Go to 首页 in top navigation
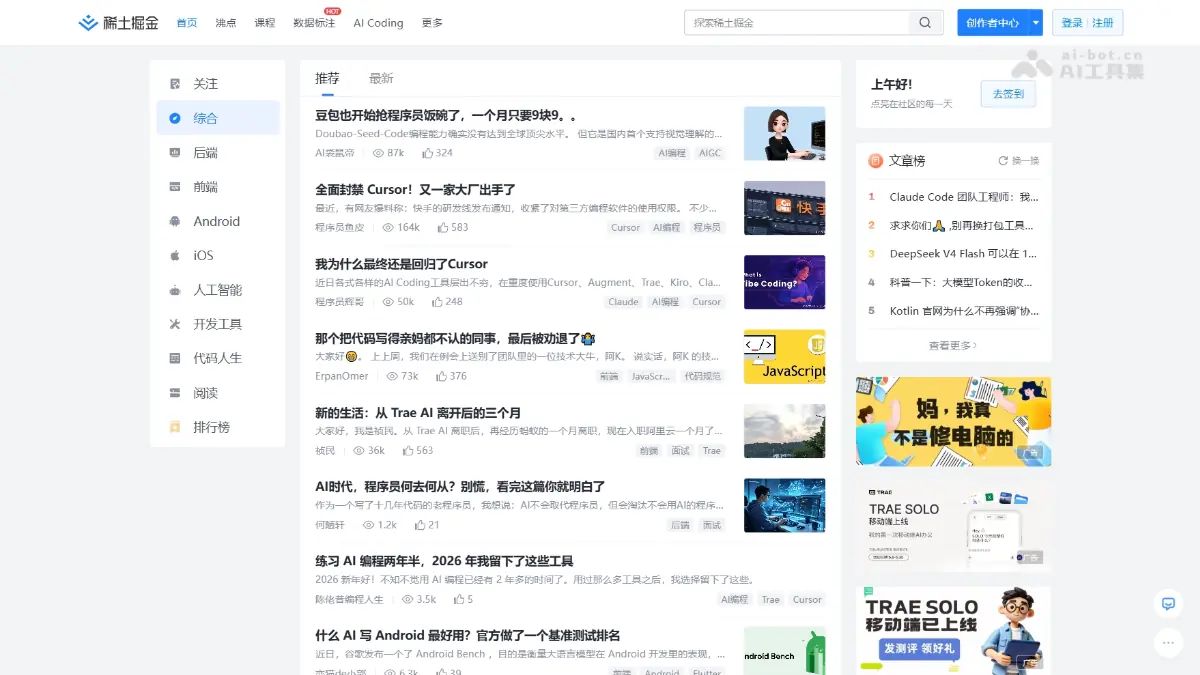This screenshot has height=675, width=1200. coord(187,23)
